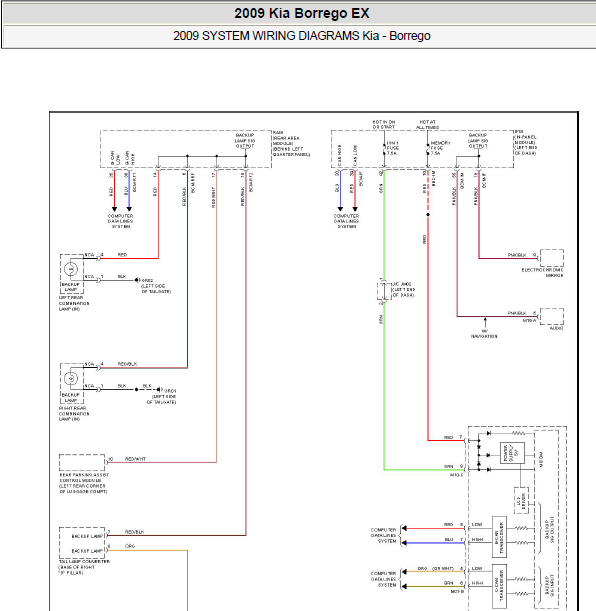The image size is (596, 611).
Task: Select the 'HOT AT ALL TIMES' label
Action: tap(427, 125)
